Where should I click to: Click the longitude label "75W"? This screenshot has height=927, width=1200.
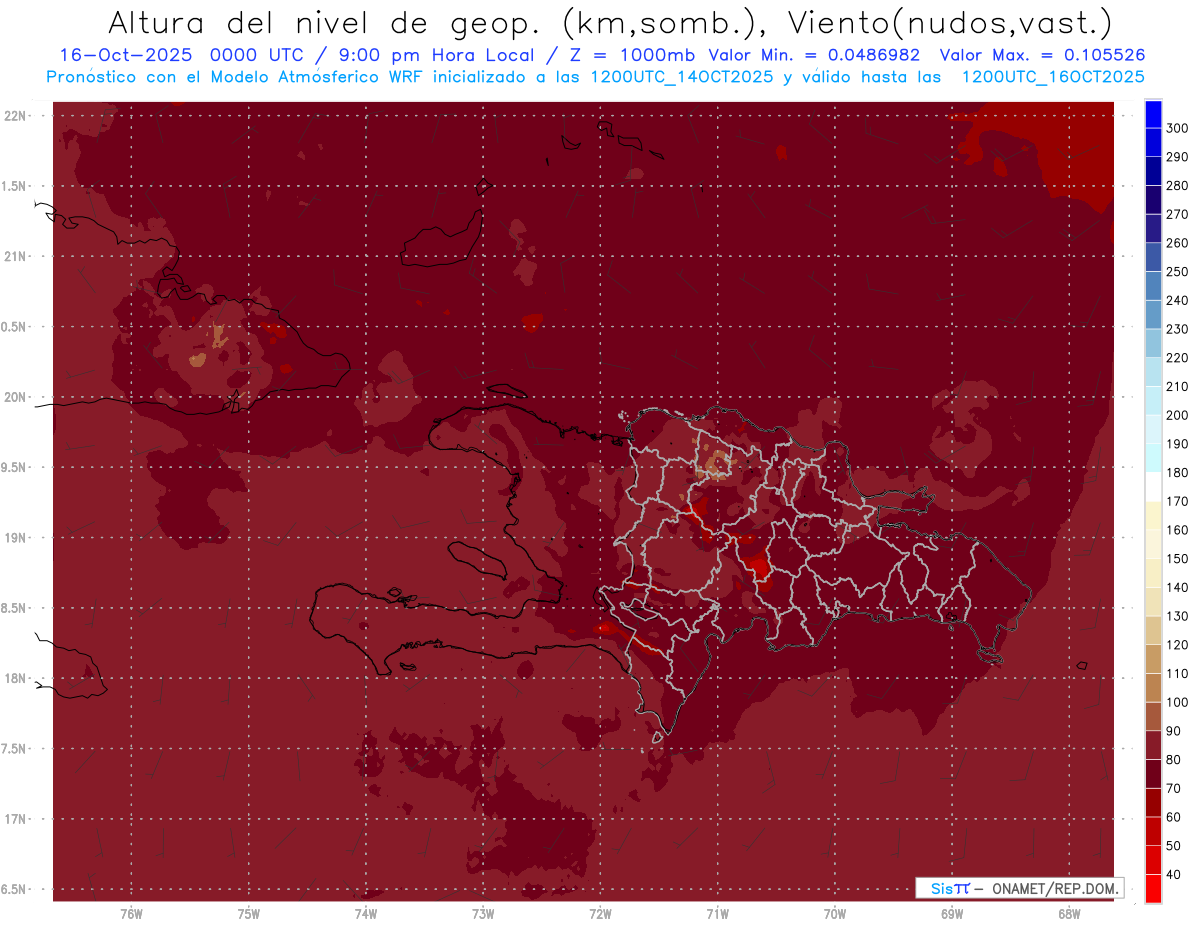click(248, 915)
